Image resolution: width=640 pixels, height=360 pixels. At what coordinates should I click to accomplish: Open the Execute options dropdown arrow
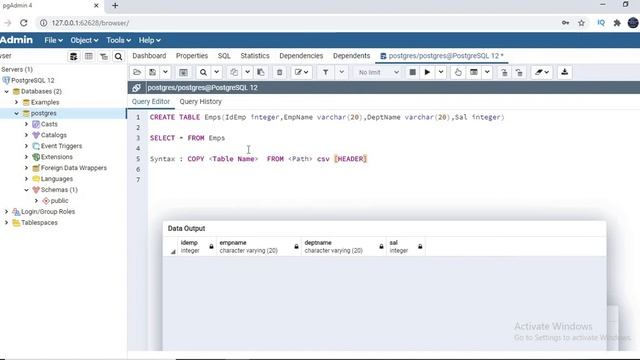click(x=441, y=72)
